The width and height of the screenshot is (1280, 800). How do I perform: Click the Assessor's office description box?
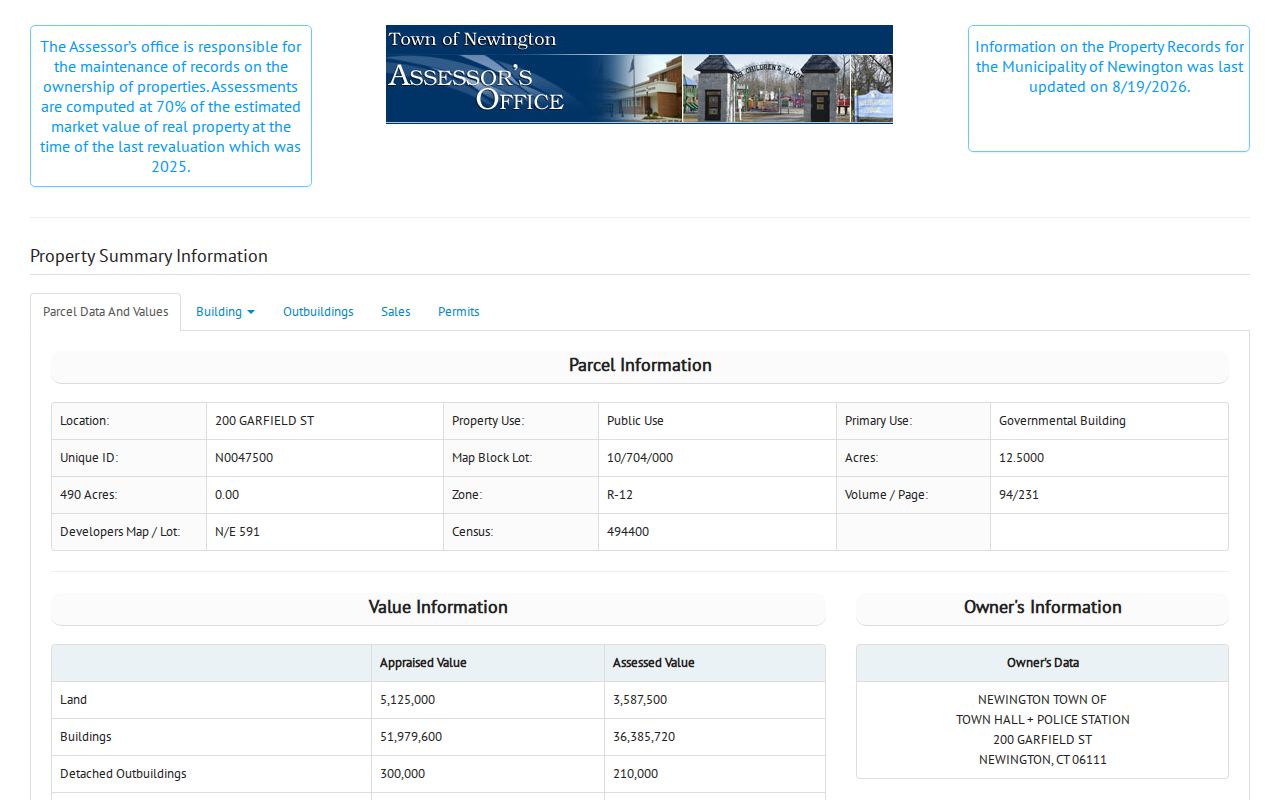pyautogui.click(x=171, y=106)
